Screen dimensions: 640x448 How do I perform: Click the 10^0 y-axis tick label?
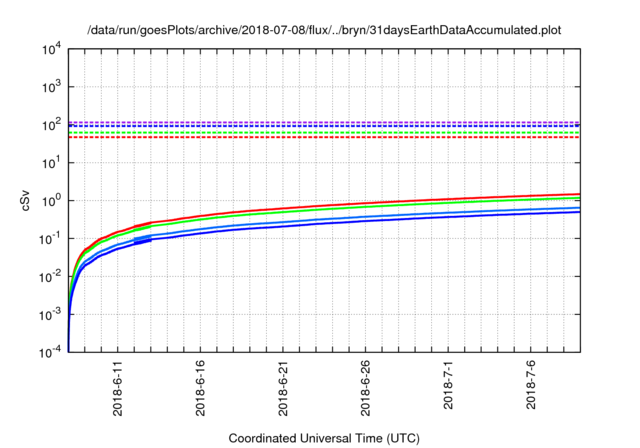pos(51,201)
